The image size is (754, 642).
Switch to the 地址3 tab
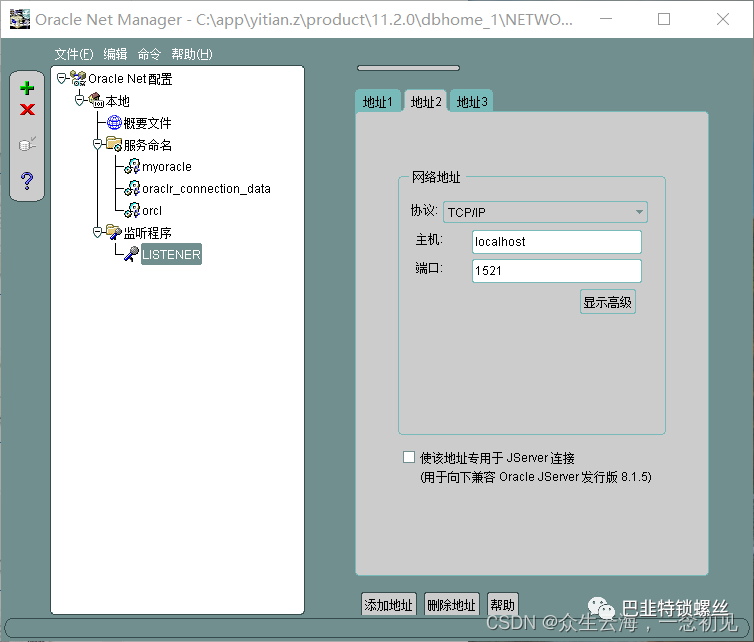(x=472, y=101)
